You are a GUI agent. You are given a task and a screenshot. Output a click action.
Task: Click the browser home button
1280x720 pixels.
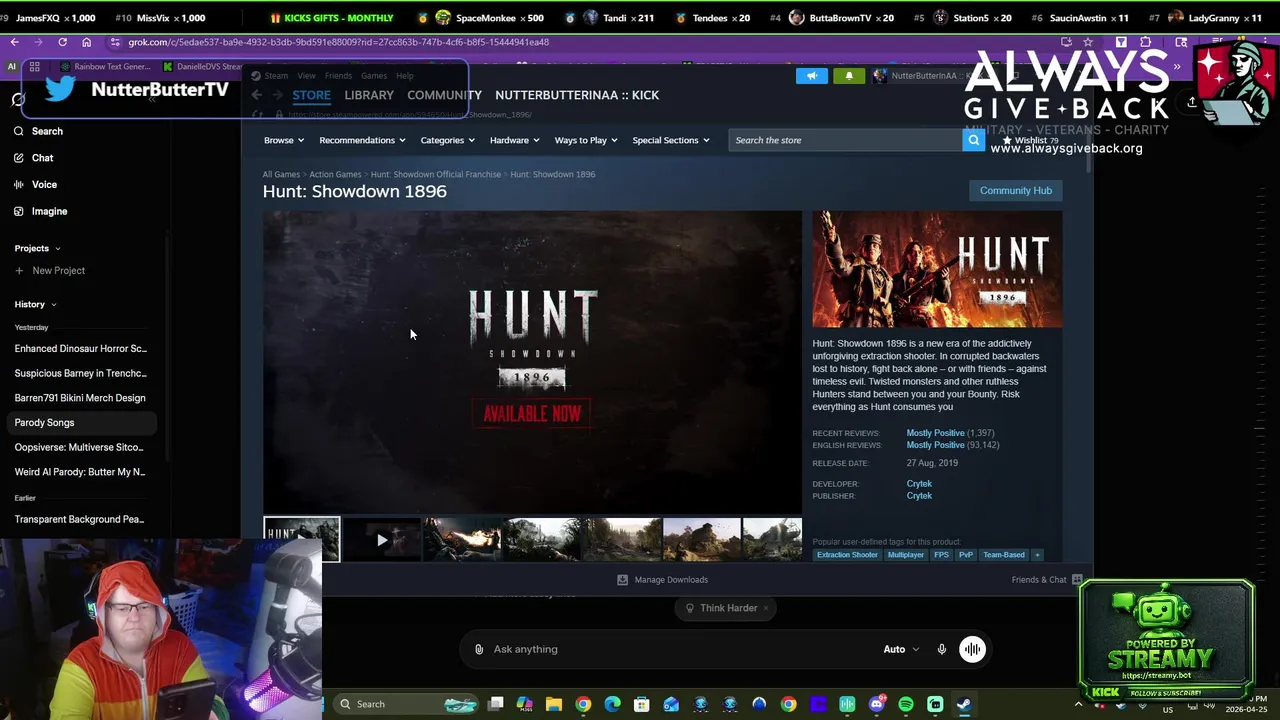click(x=86, y=42)
